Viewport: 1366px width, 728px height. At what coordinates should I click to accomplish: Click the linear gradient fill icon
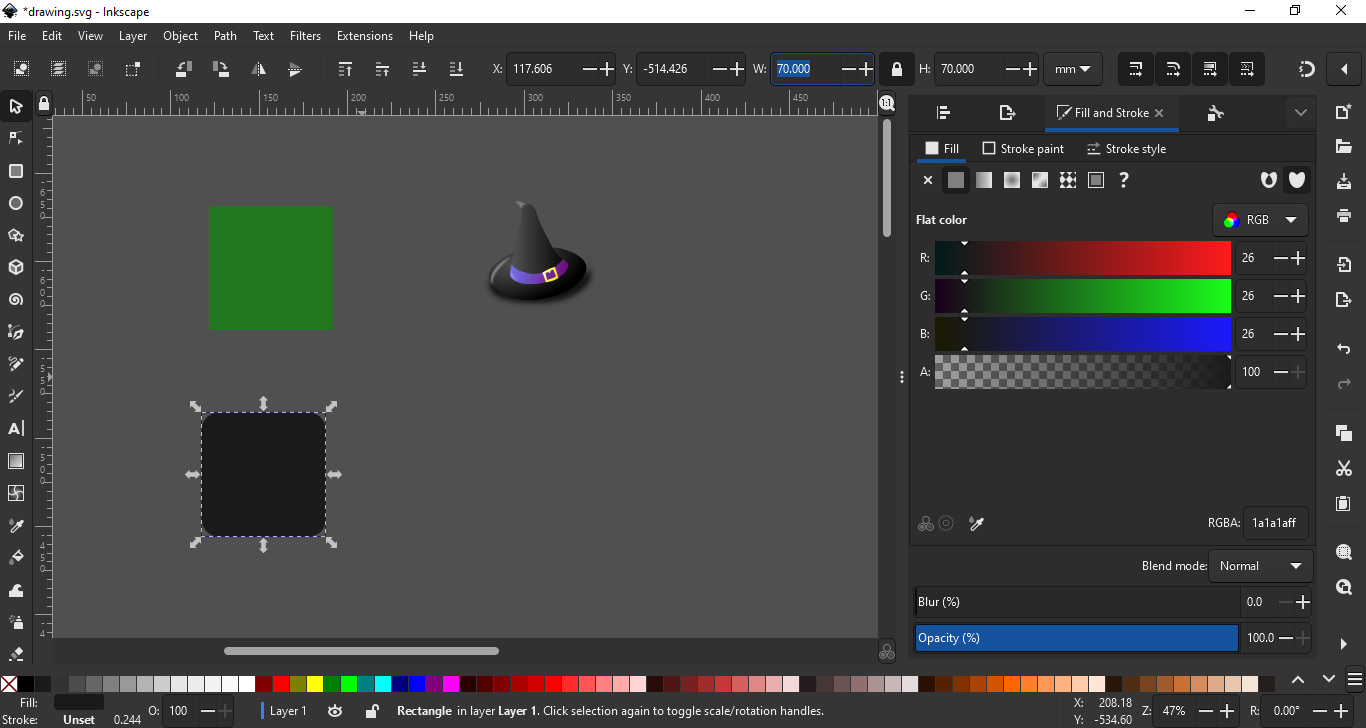(x=984, y=180)
